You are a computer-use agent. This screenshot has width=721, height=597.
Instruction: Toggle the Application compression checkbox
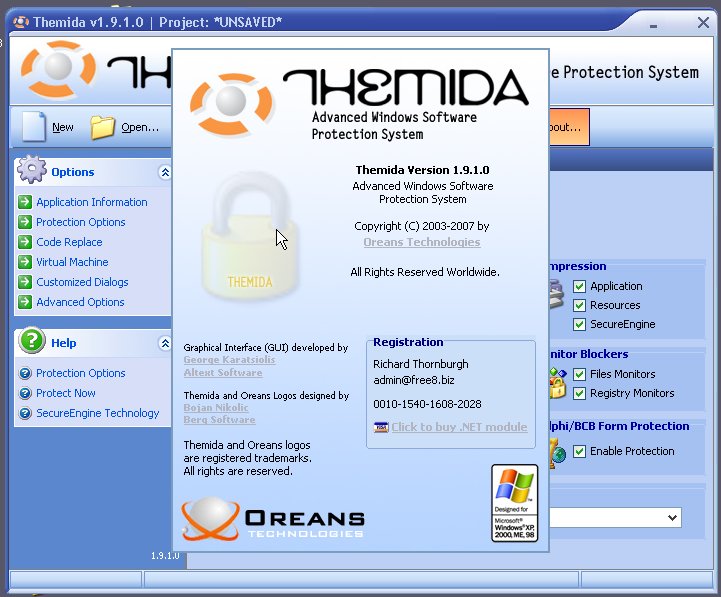pos(579,286)
